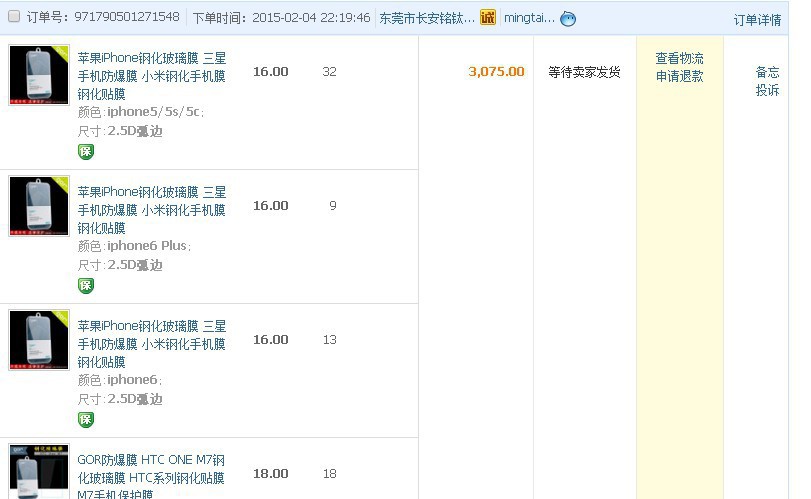Click the mingtai... seller account link

(529, 18)
